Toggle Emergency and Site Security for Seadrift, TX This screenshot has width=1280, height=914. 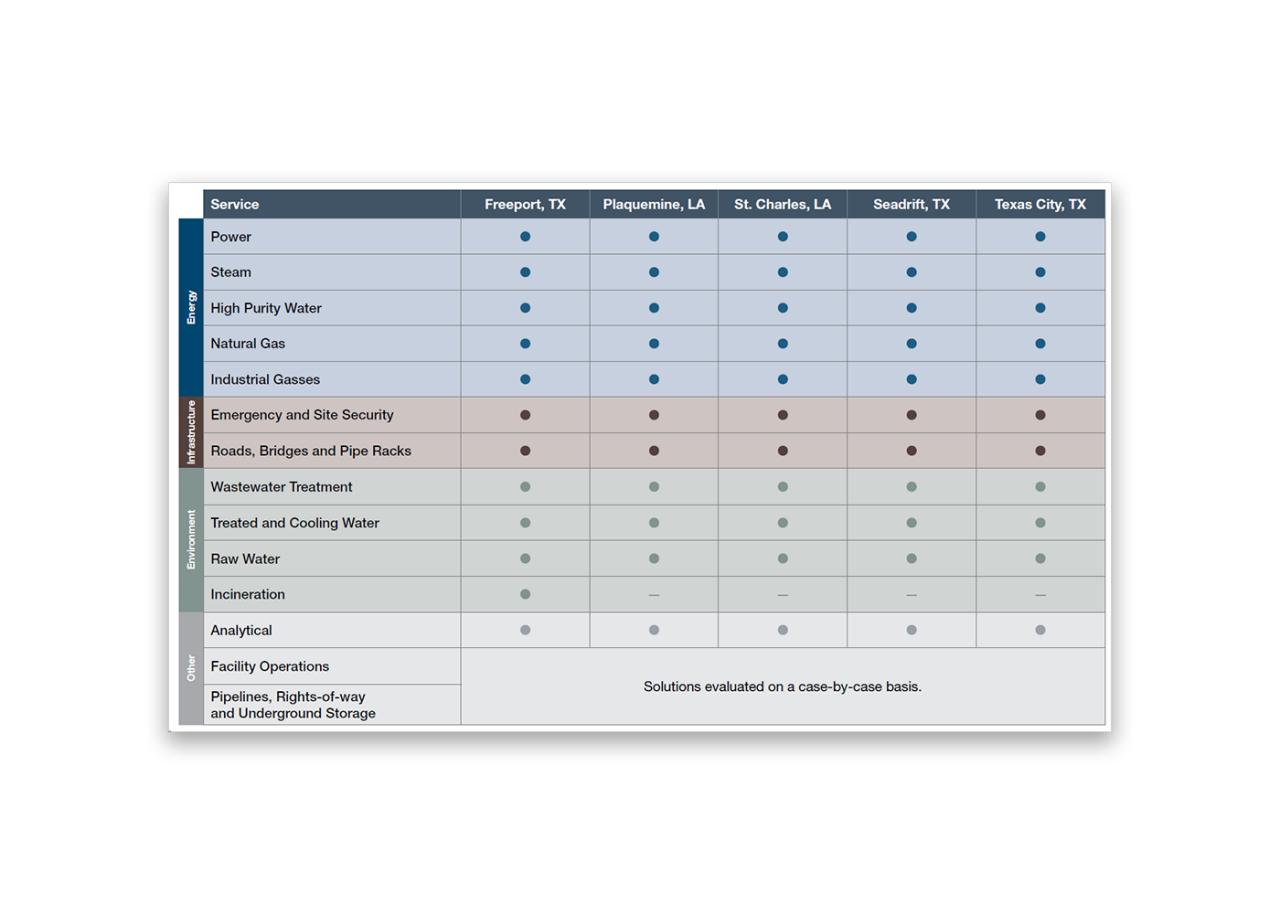click(911, 414)
